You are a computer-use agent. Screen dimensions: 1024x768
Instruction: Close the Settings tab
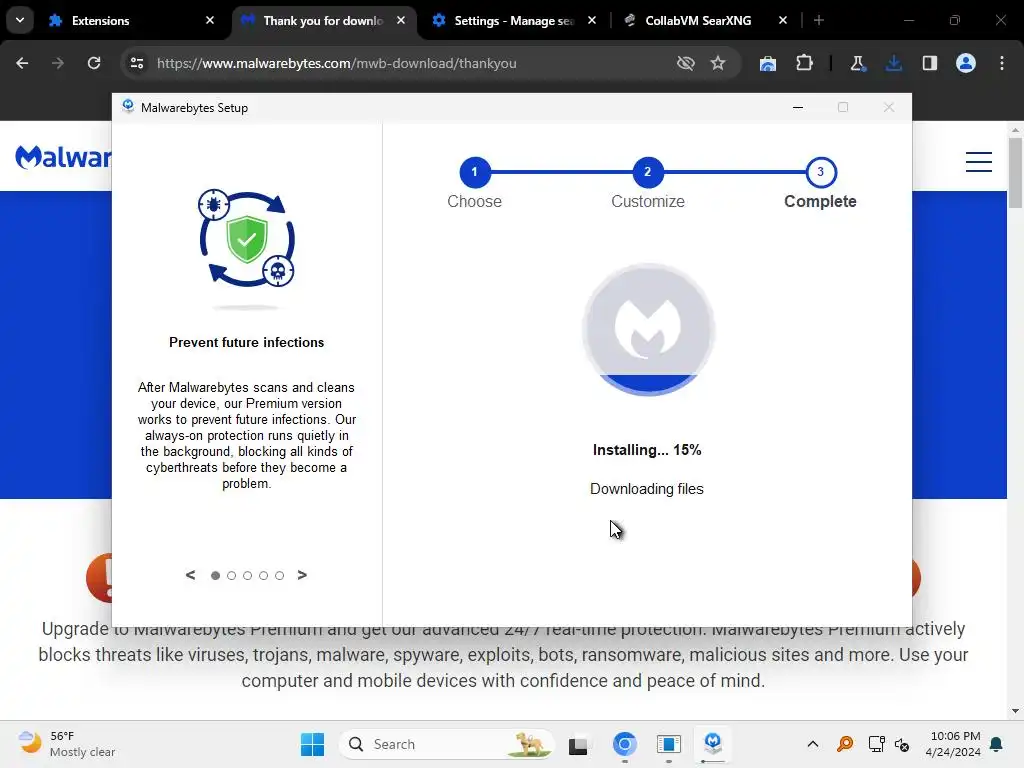tap(592, 20)
